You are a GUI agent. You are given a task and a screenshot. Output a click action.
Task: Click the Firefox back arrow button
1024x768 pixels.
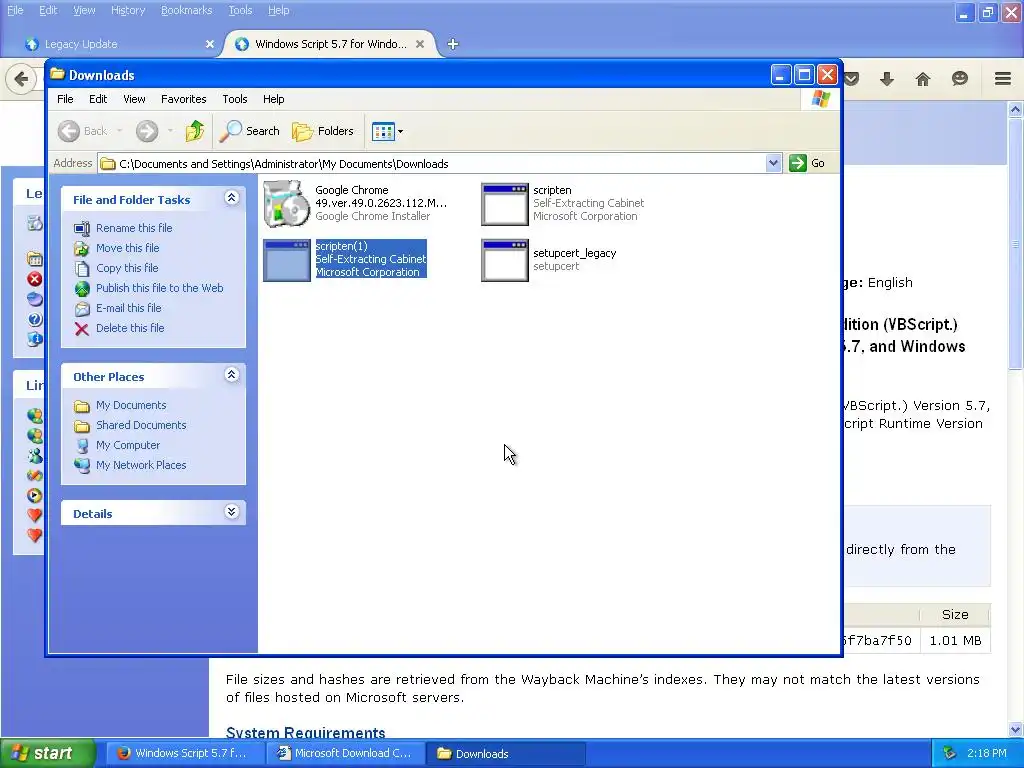(x=21, y=79)
